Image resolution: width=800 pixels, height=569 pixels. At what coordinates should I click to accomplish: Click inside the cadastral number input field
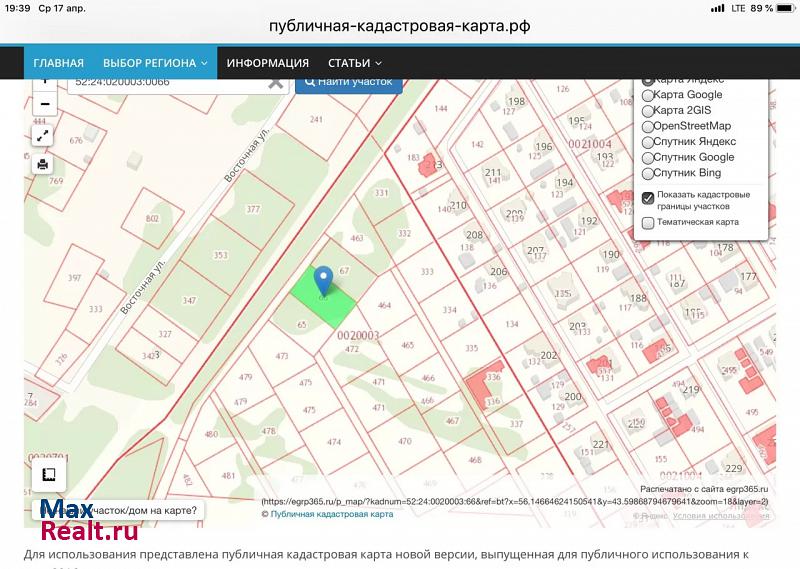[x=165, y=83]
